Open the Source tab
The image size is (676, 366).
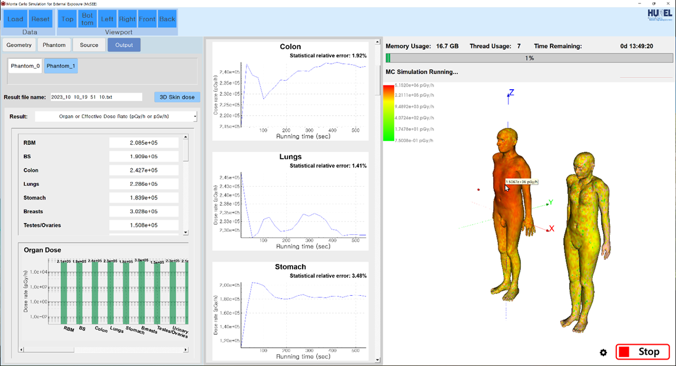point(89,45)
